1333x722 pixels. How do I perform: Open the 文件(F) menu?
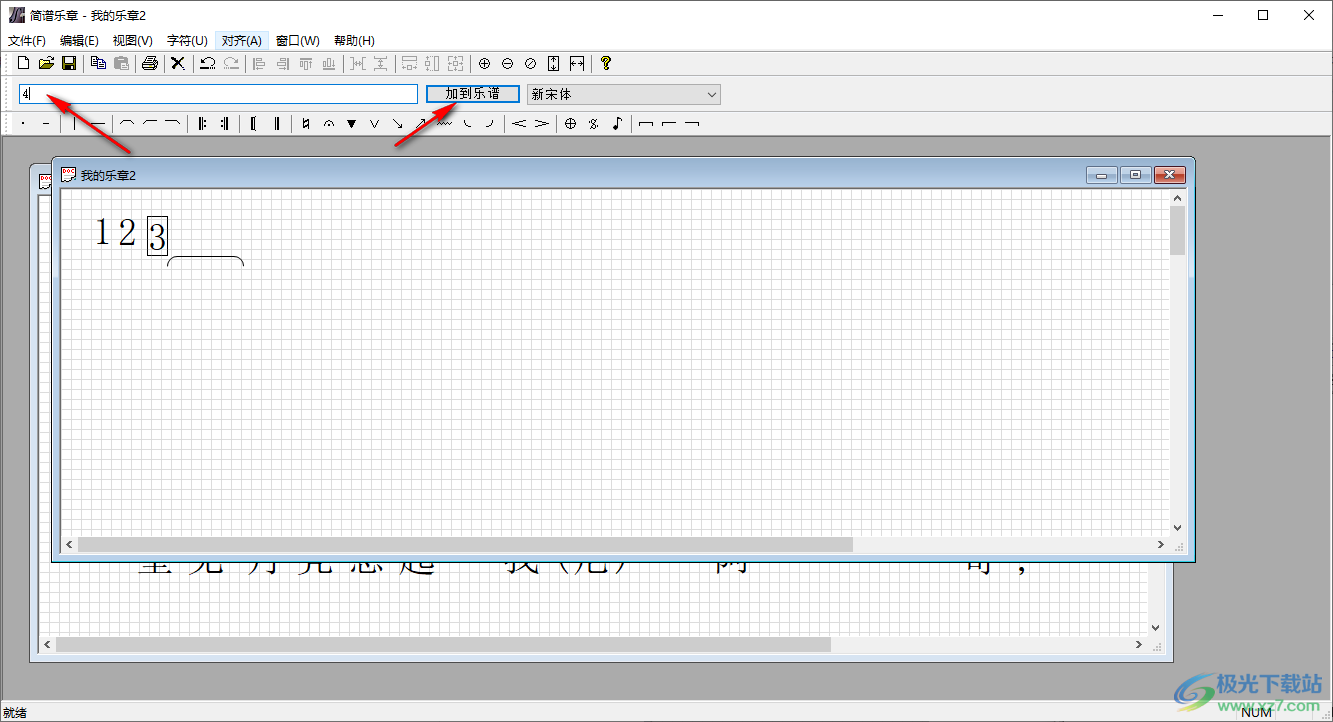tap(27, 41)
